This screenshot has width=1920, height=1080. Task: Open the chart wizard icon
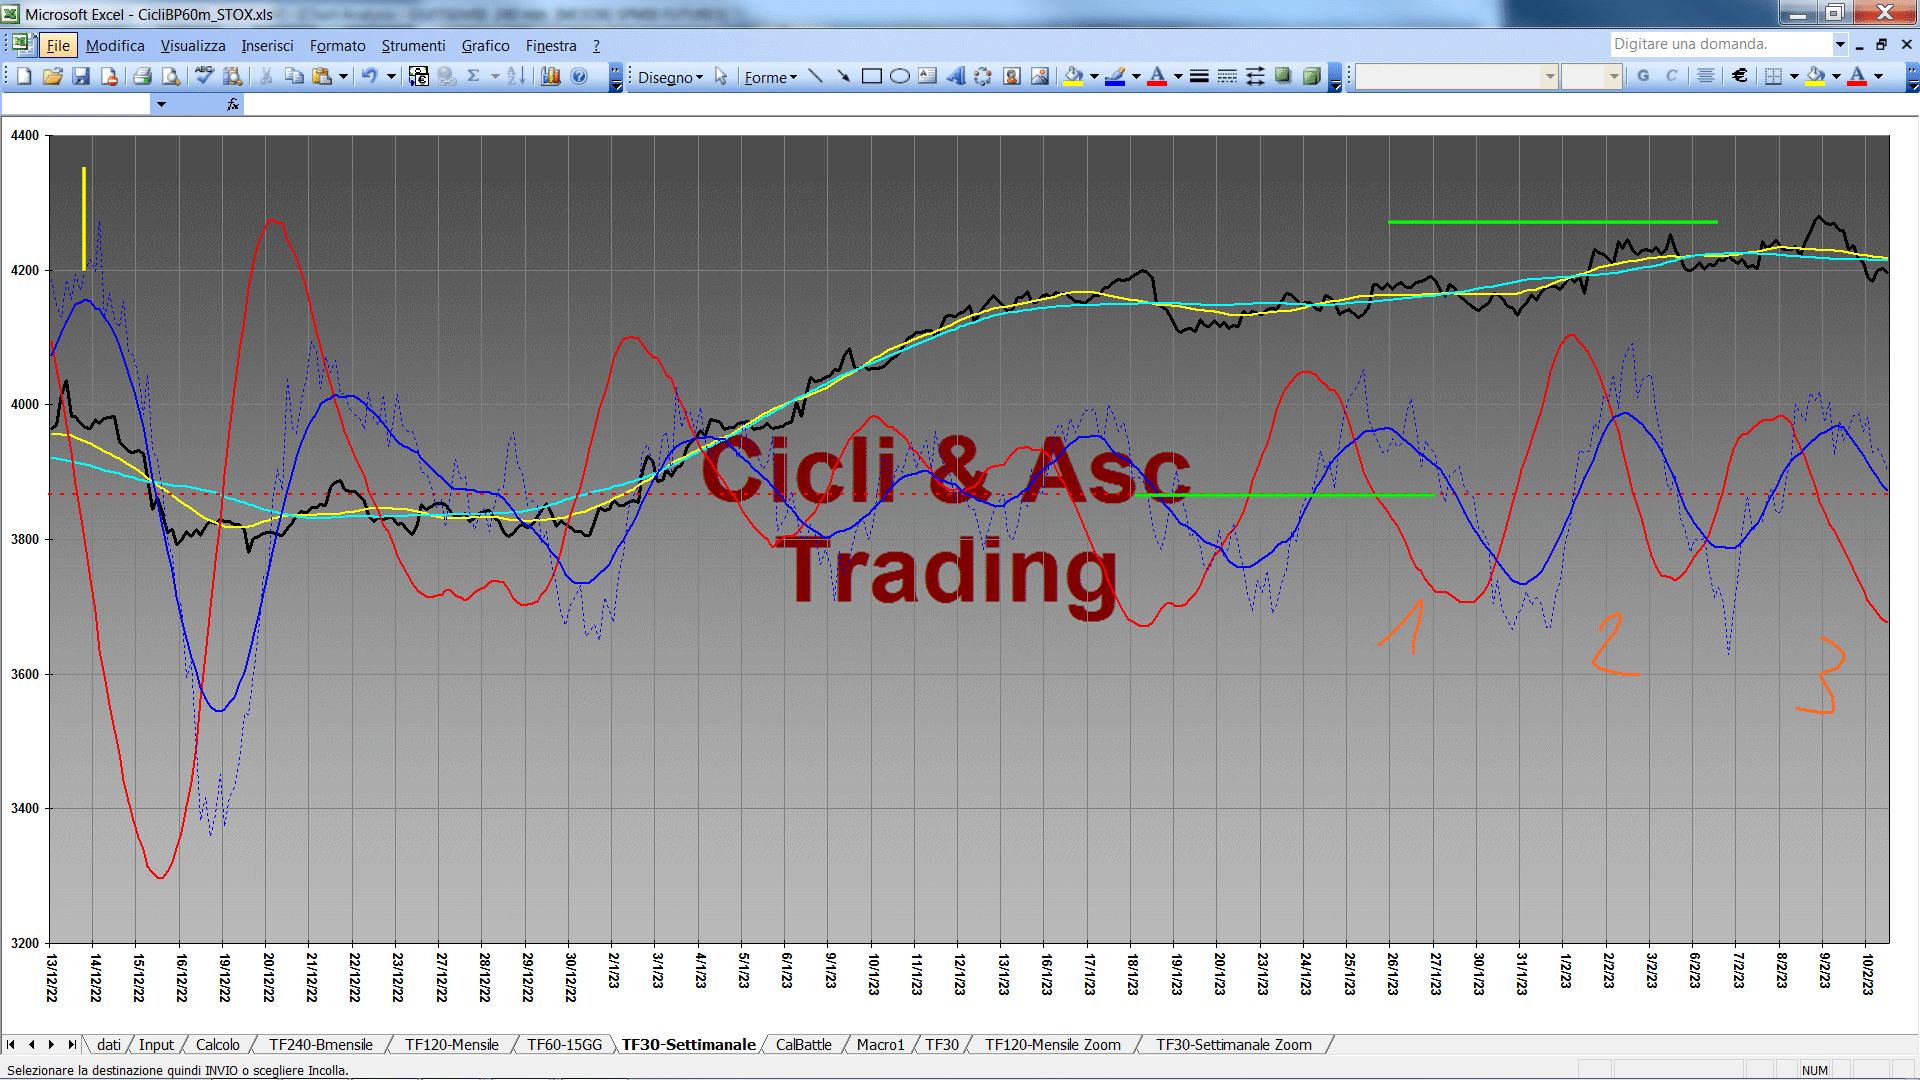point(551,76)
